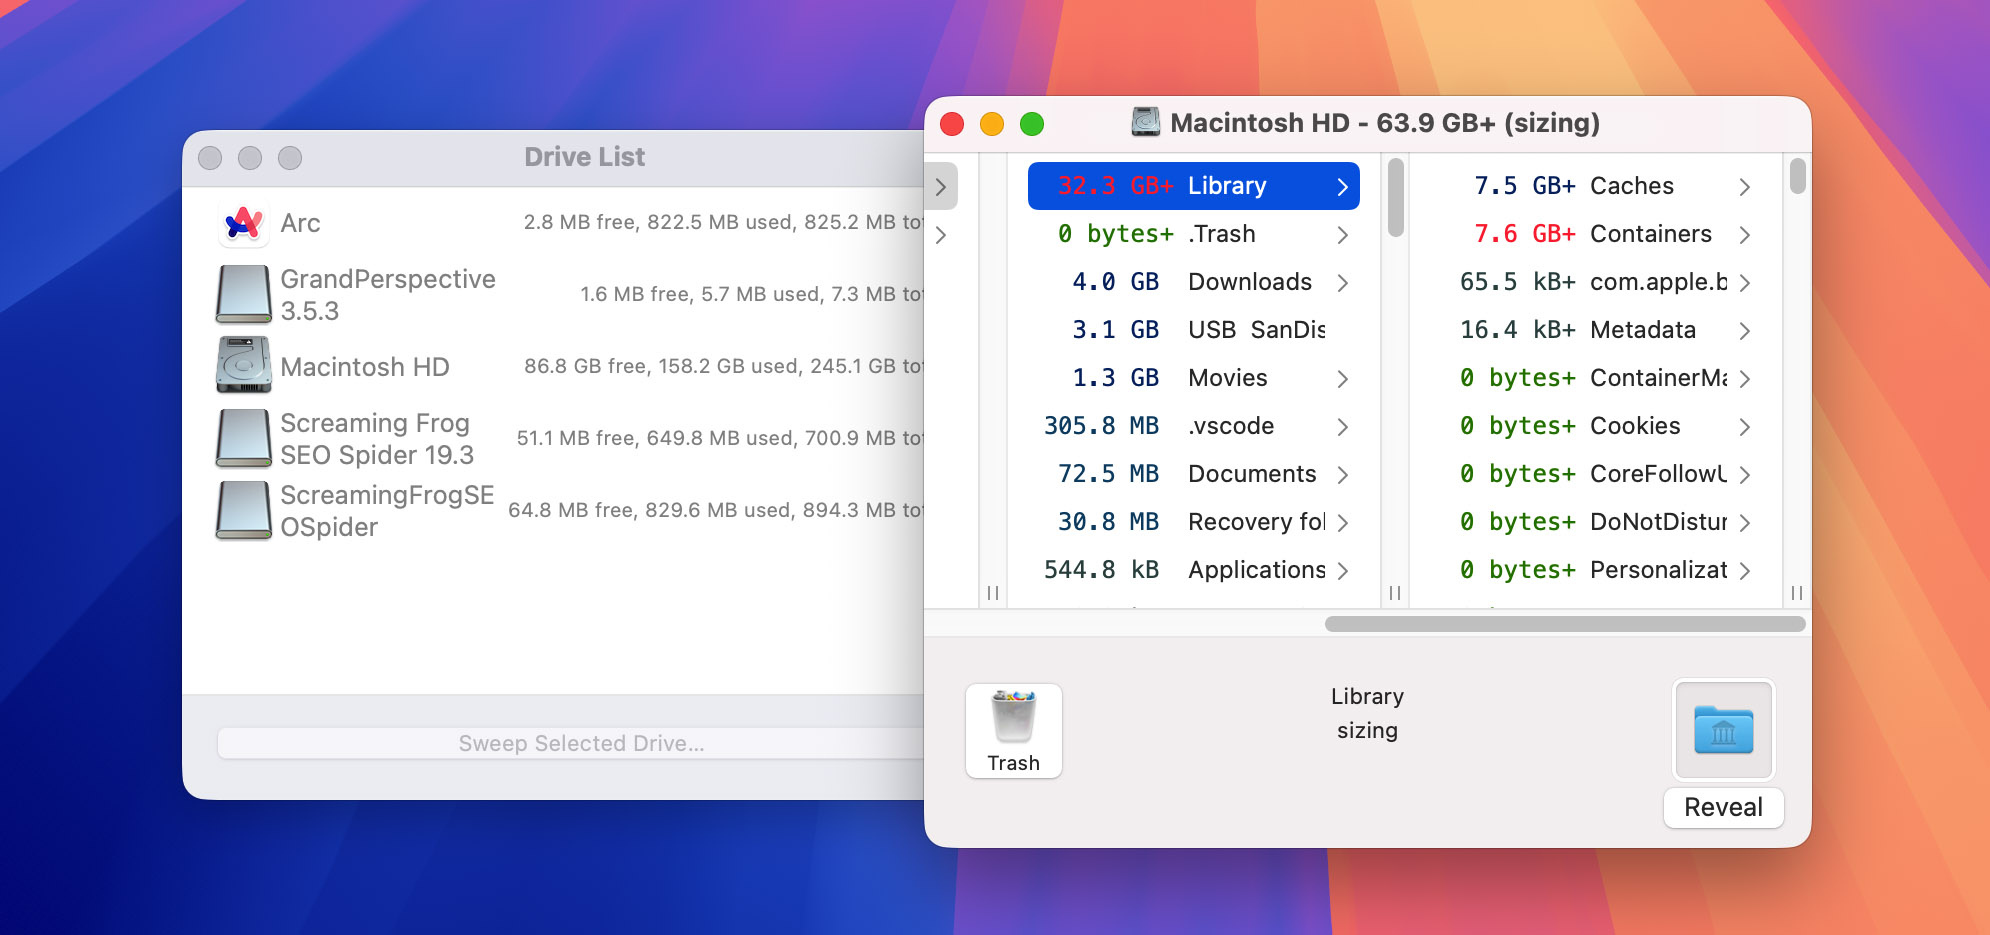The width and height of the screenshot is (1990, 935).
Task: Select the Screaming Frog SEO Spider 19.3 drive icon
Action: pos(243,438)
